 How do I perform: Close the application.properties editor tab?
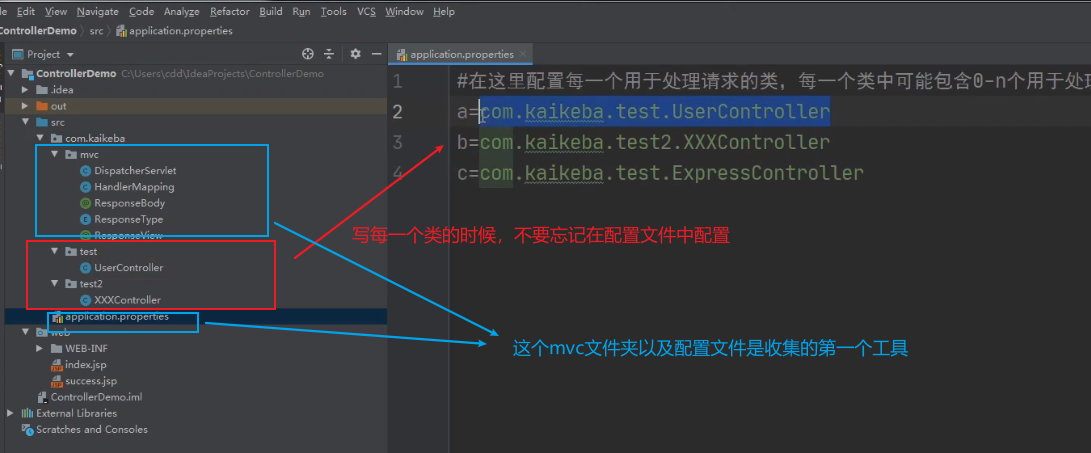(x=523, y=54)
